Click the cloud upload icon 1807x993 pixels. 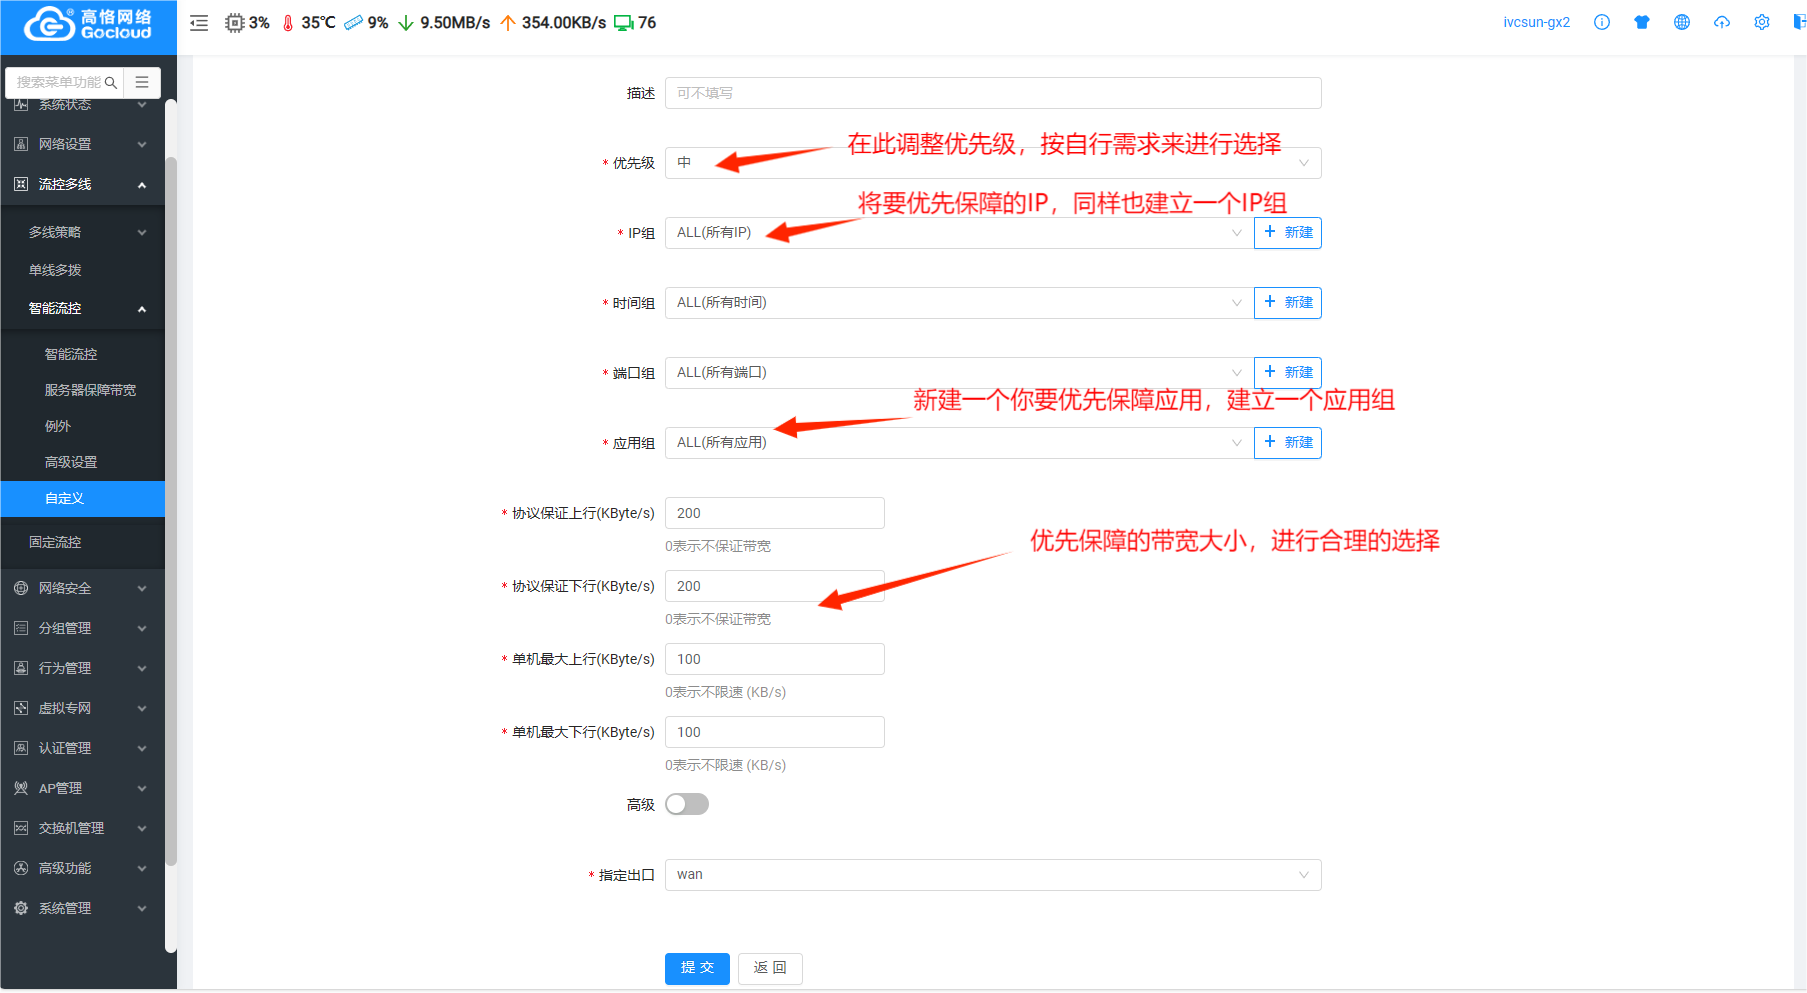(x=1722, y=22)
